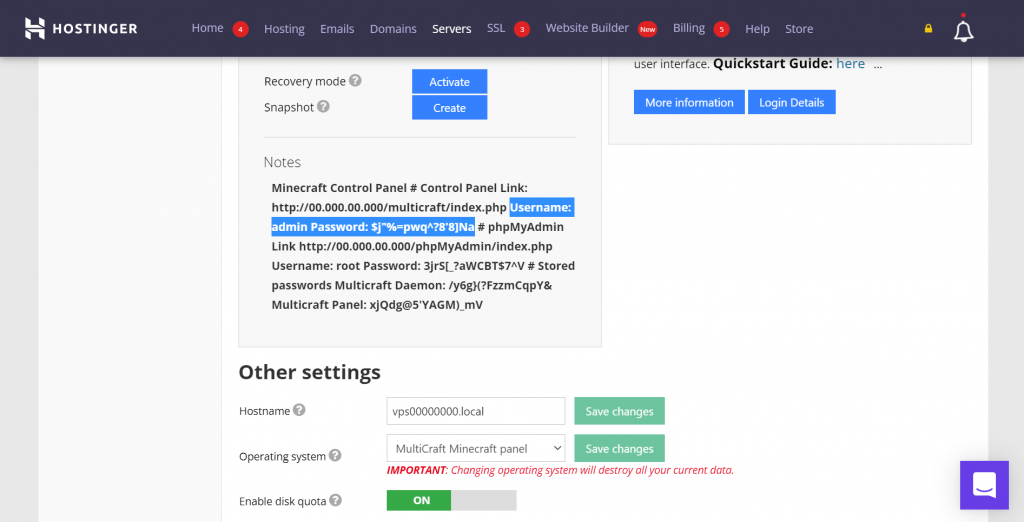Click the yellow padlock icon
Image resolution: width=1024 pixels, height=522 pixels.
point(928,28)
